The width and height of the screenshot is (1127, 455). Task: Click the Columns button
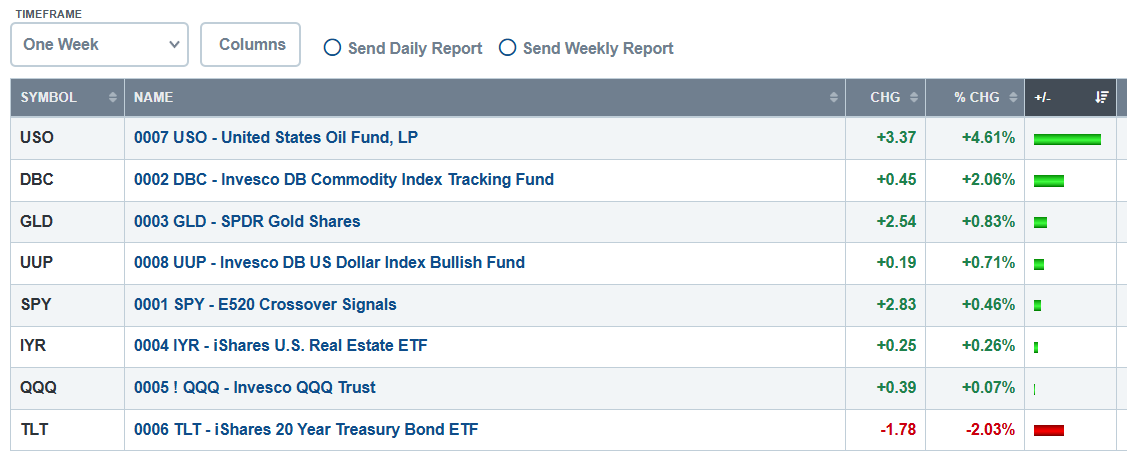[250, 45]
